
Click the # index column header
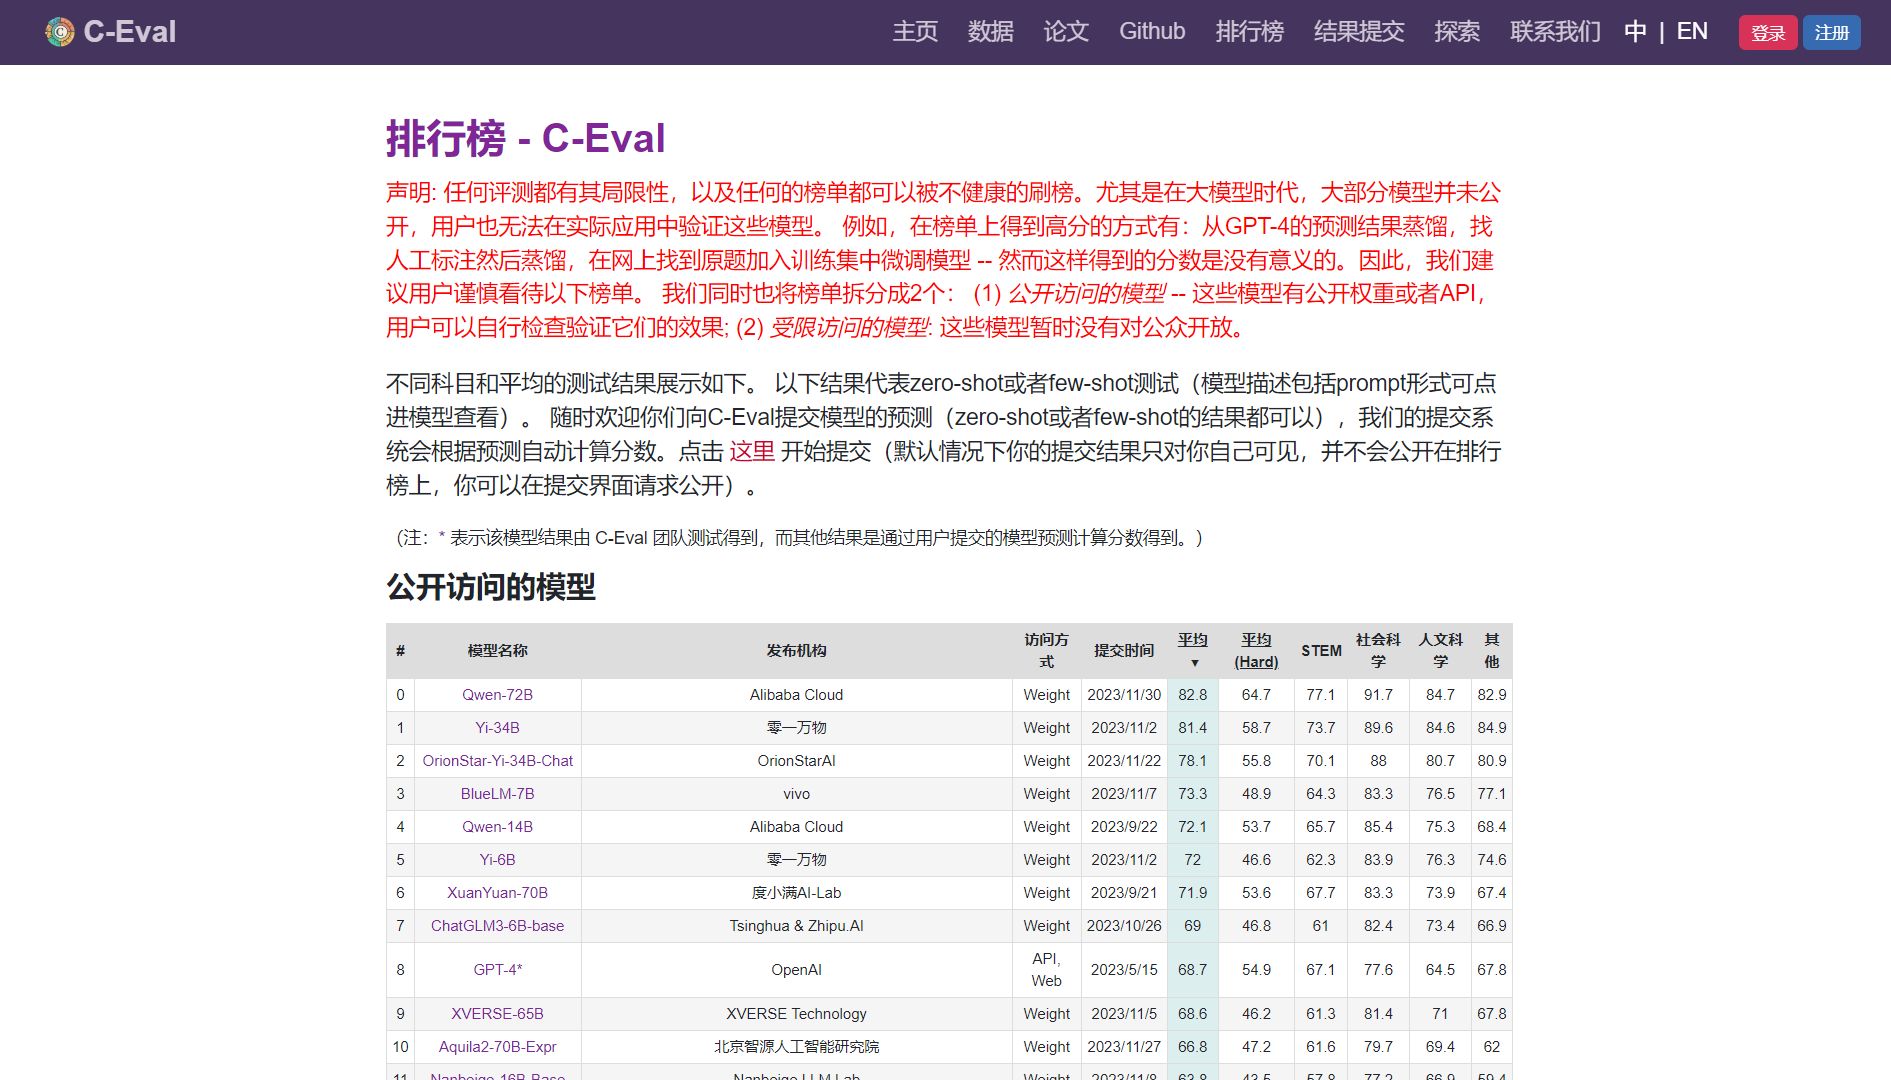[x=400, y=650]
